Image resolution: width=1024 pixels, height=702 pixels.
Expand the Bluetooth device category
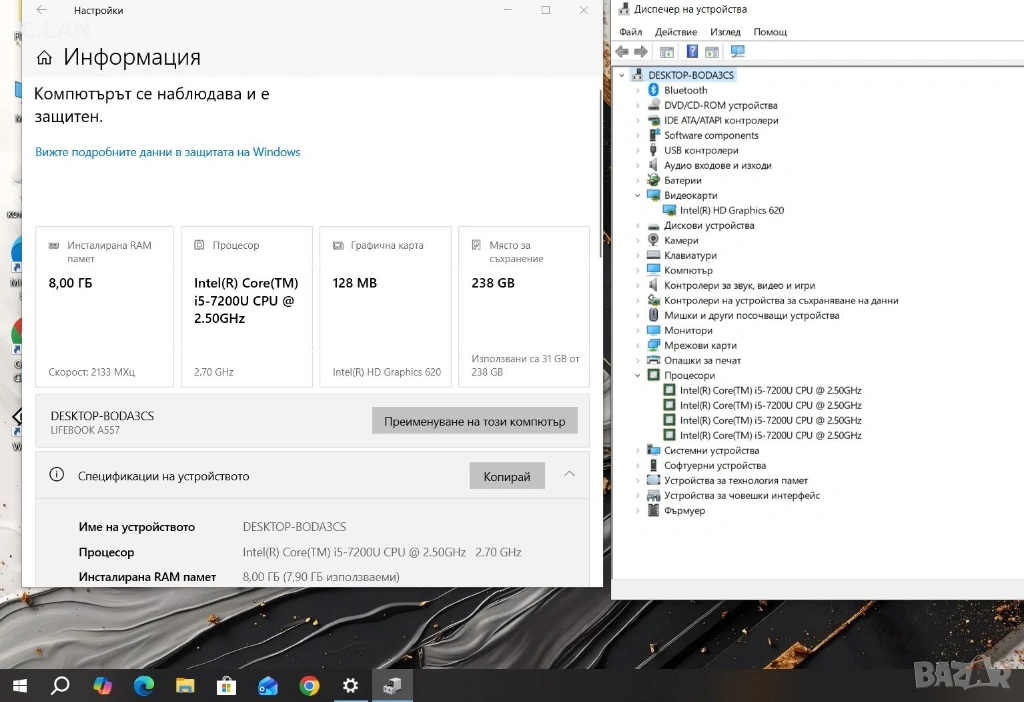point(638,90)
